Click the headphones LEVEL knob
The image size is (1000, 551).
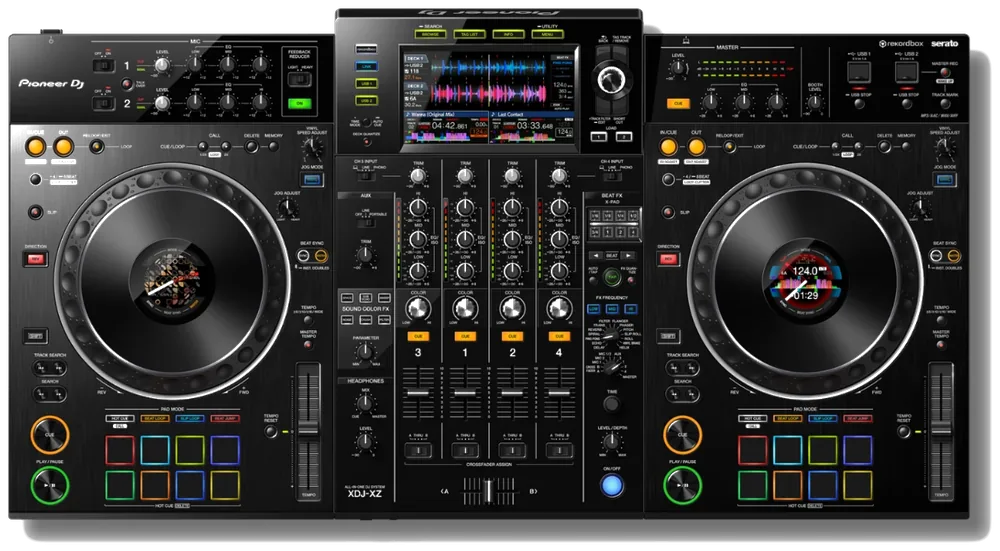(365, 441)
